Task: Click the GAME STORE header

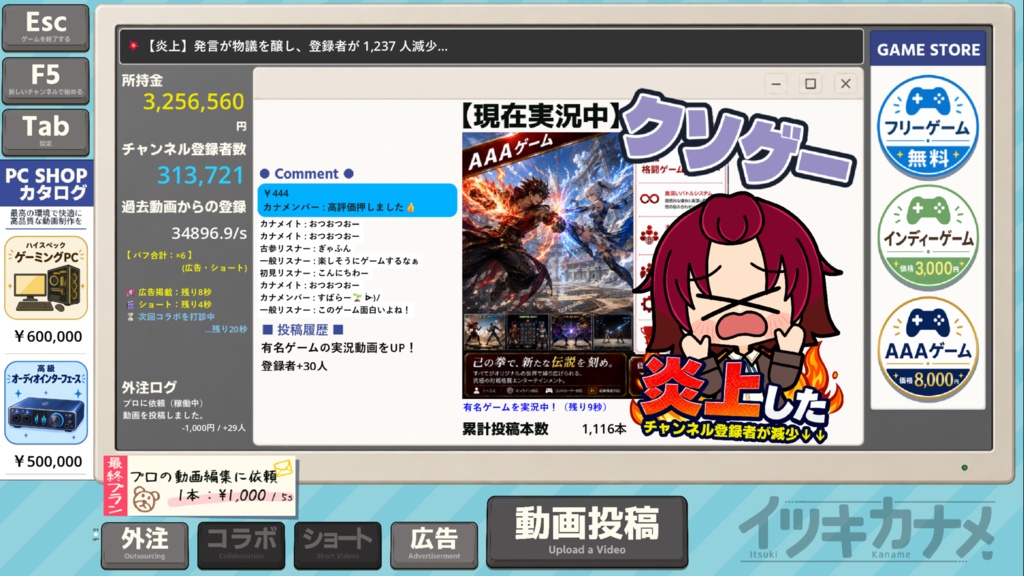Action: point(928,49)
